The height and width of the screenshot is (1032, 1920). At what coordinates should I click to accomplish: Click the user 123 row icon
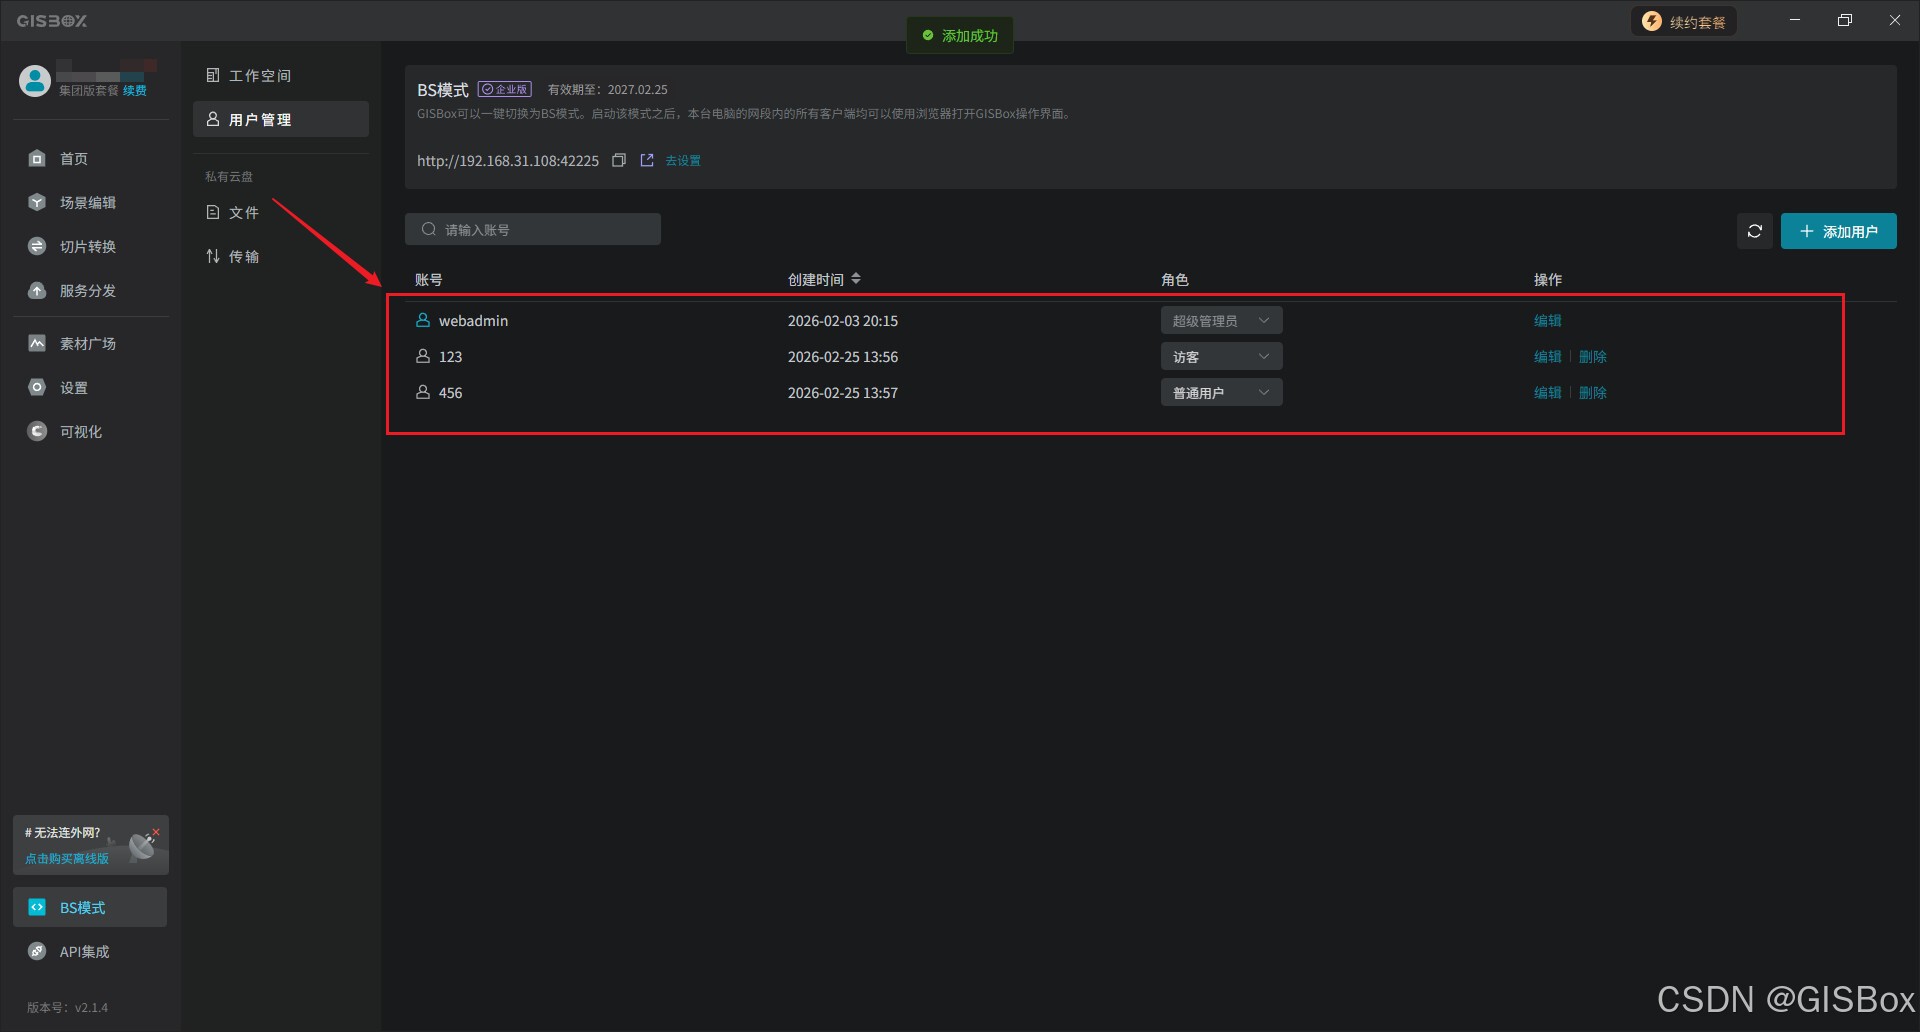423,356
